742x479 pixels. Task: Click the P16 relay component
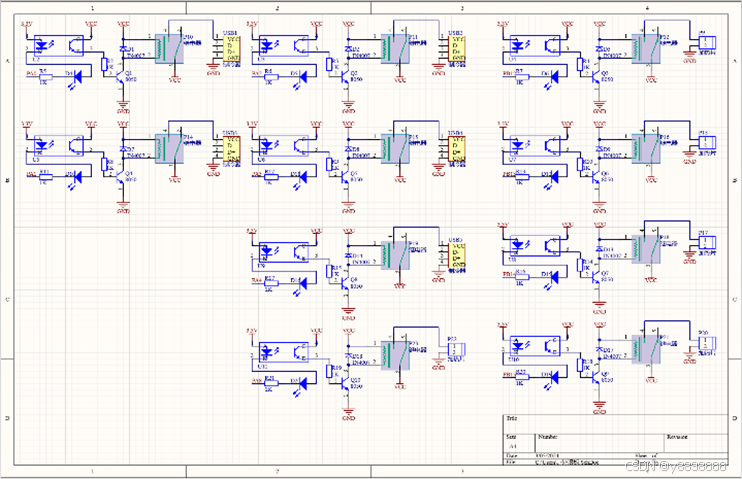[x=646, y=149]
